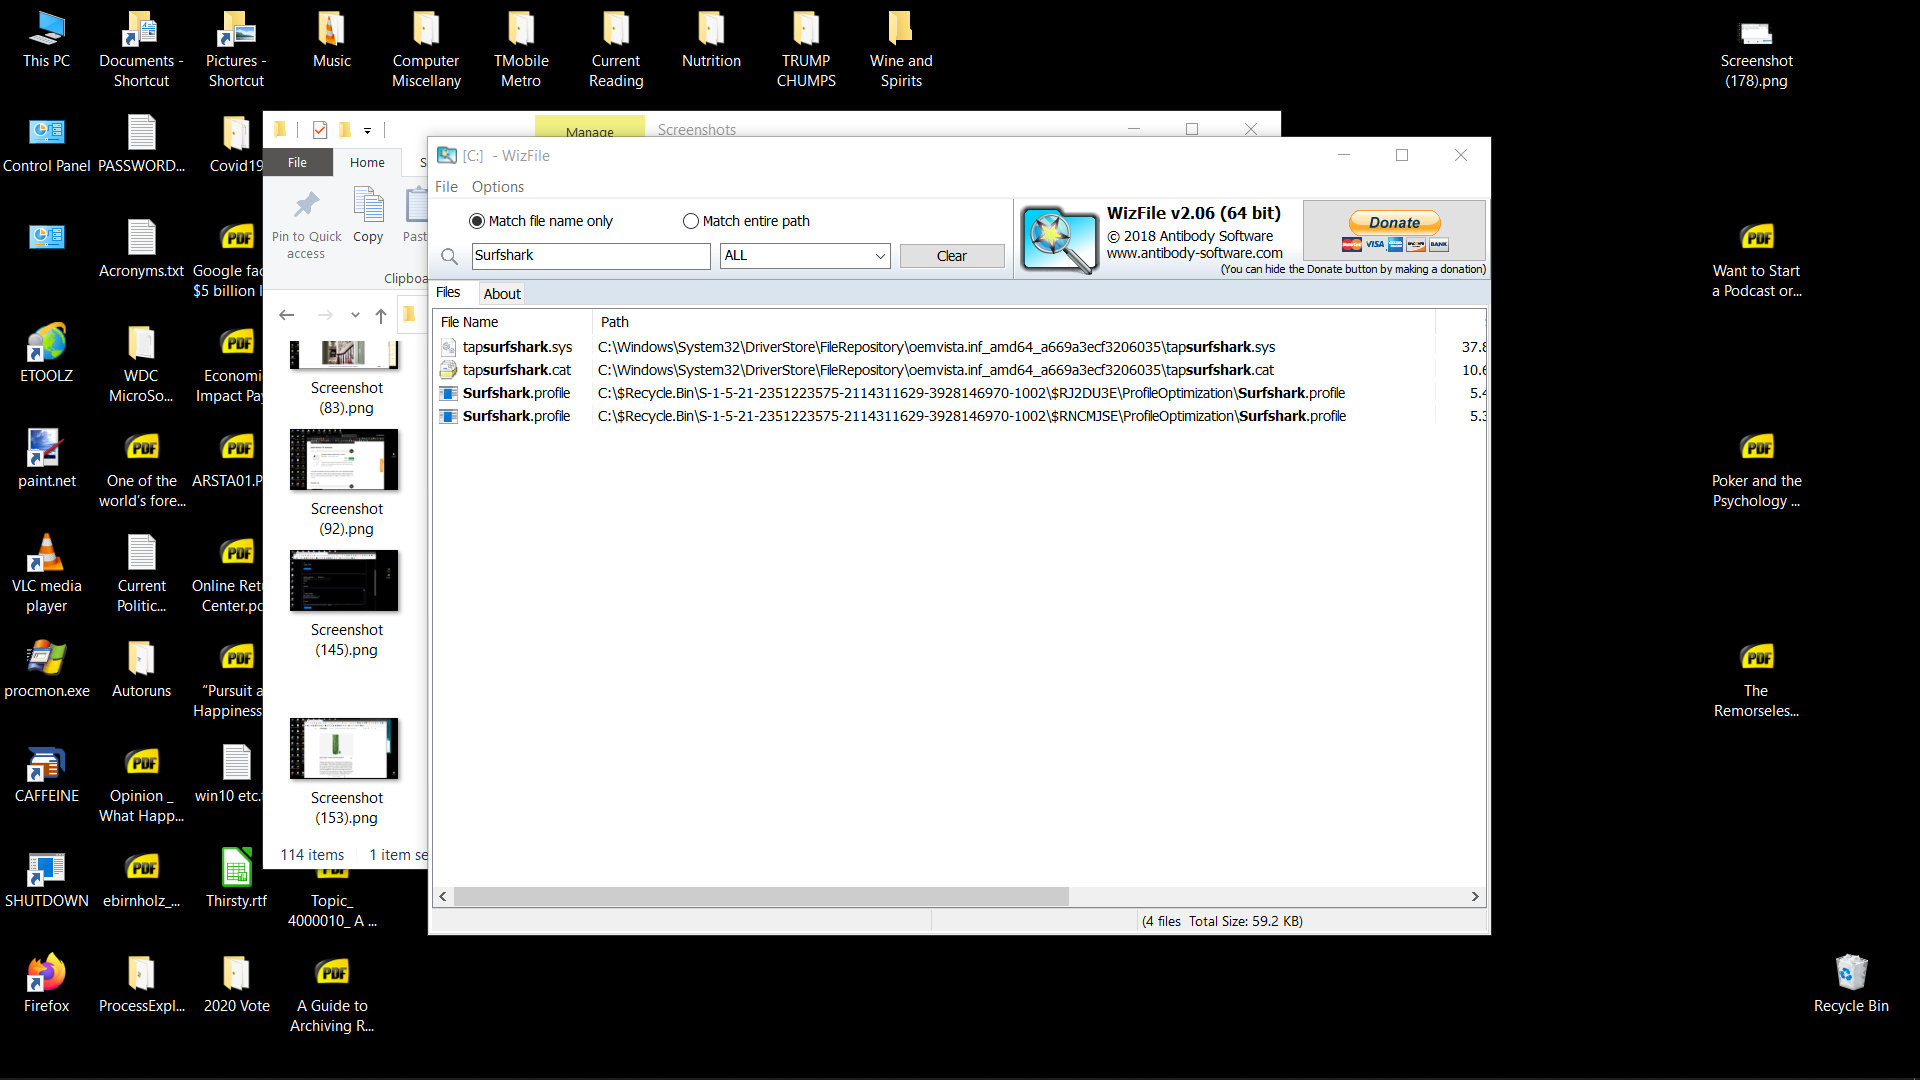This screenshot has width=1920, height=1080.
Task: Open Thirsty.rtf desktop file
Action: (236, 879)
